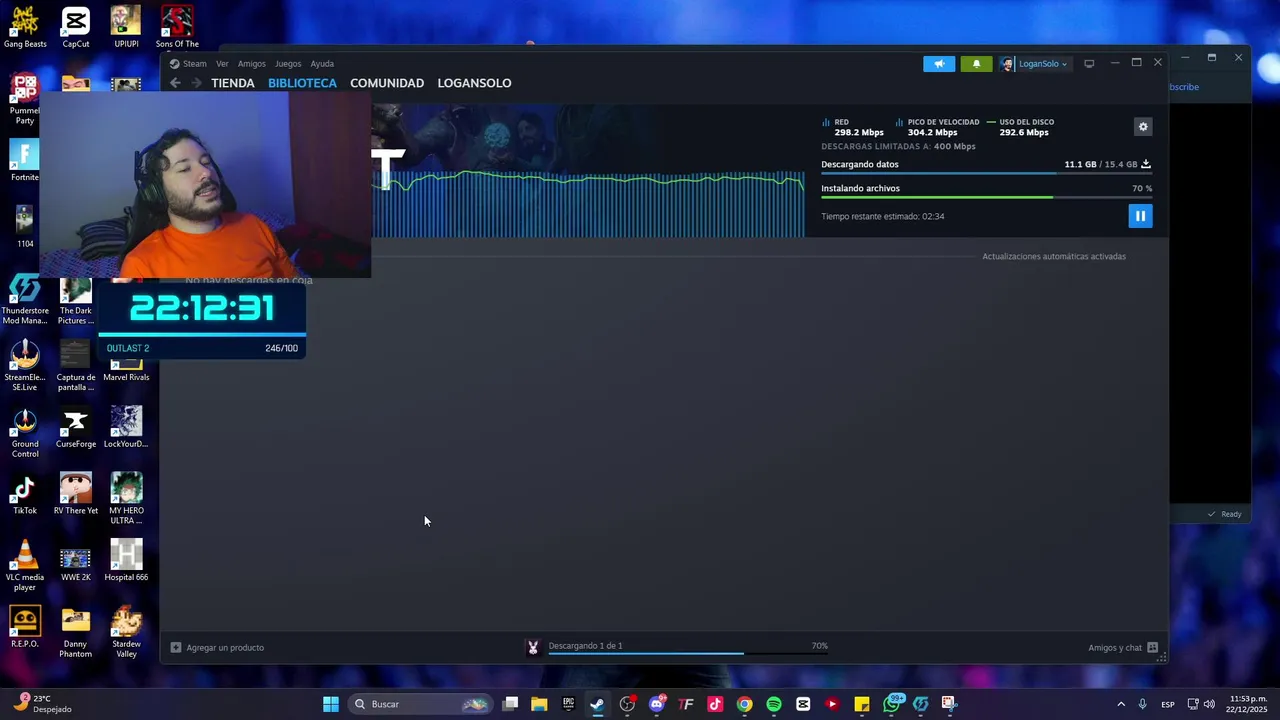Viewport: 1280px width, 720px height.
Task: Open the COMUNIDAD tab
Action: coord(387,83)
